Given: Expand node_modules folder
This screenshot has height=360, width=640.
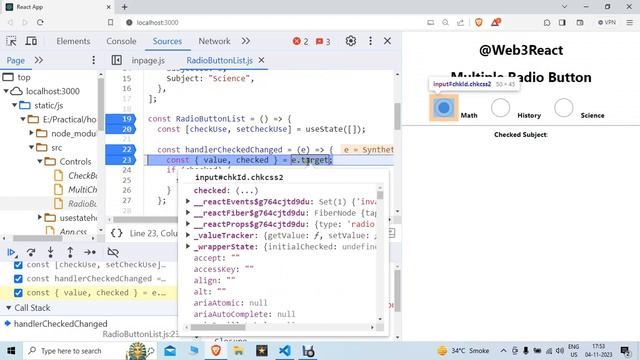Looking at the screenshot, I should (31, 133).
